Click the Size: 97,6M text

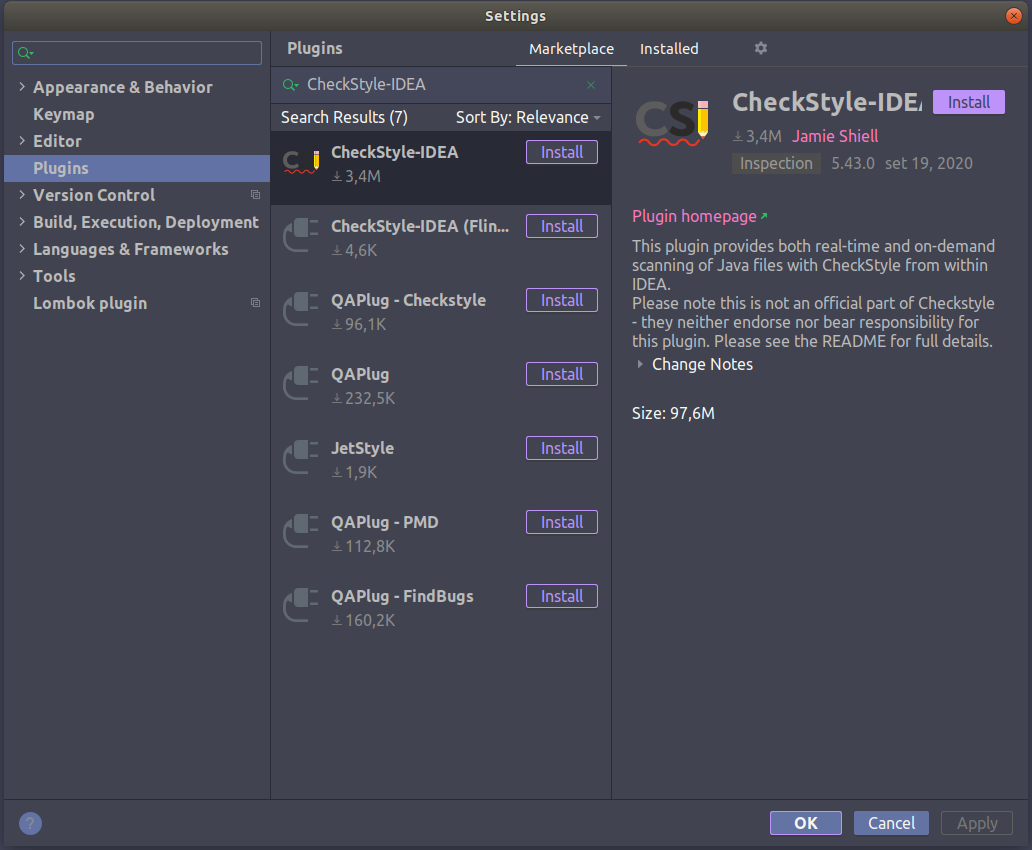tap(673, 413)
